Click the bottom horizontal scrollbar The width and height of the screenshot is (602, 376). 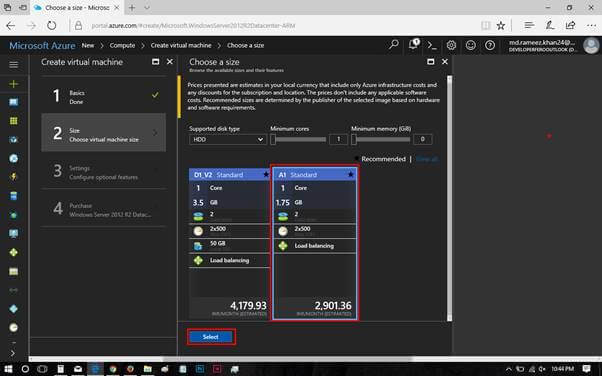(x=288, y=359)
